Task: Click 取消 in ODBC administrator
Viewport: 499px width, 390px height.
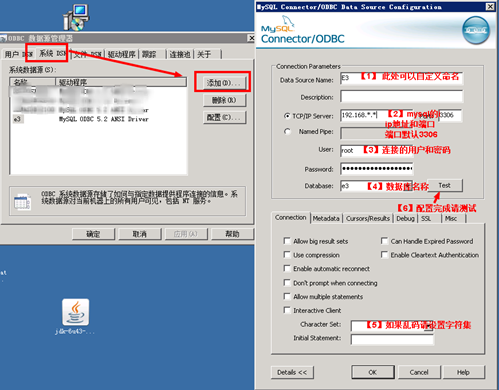Action: (140, 234)
